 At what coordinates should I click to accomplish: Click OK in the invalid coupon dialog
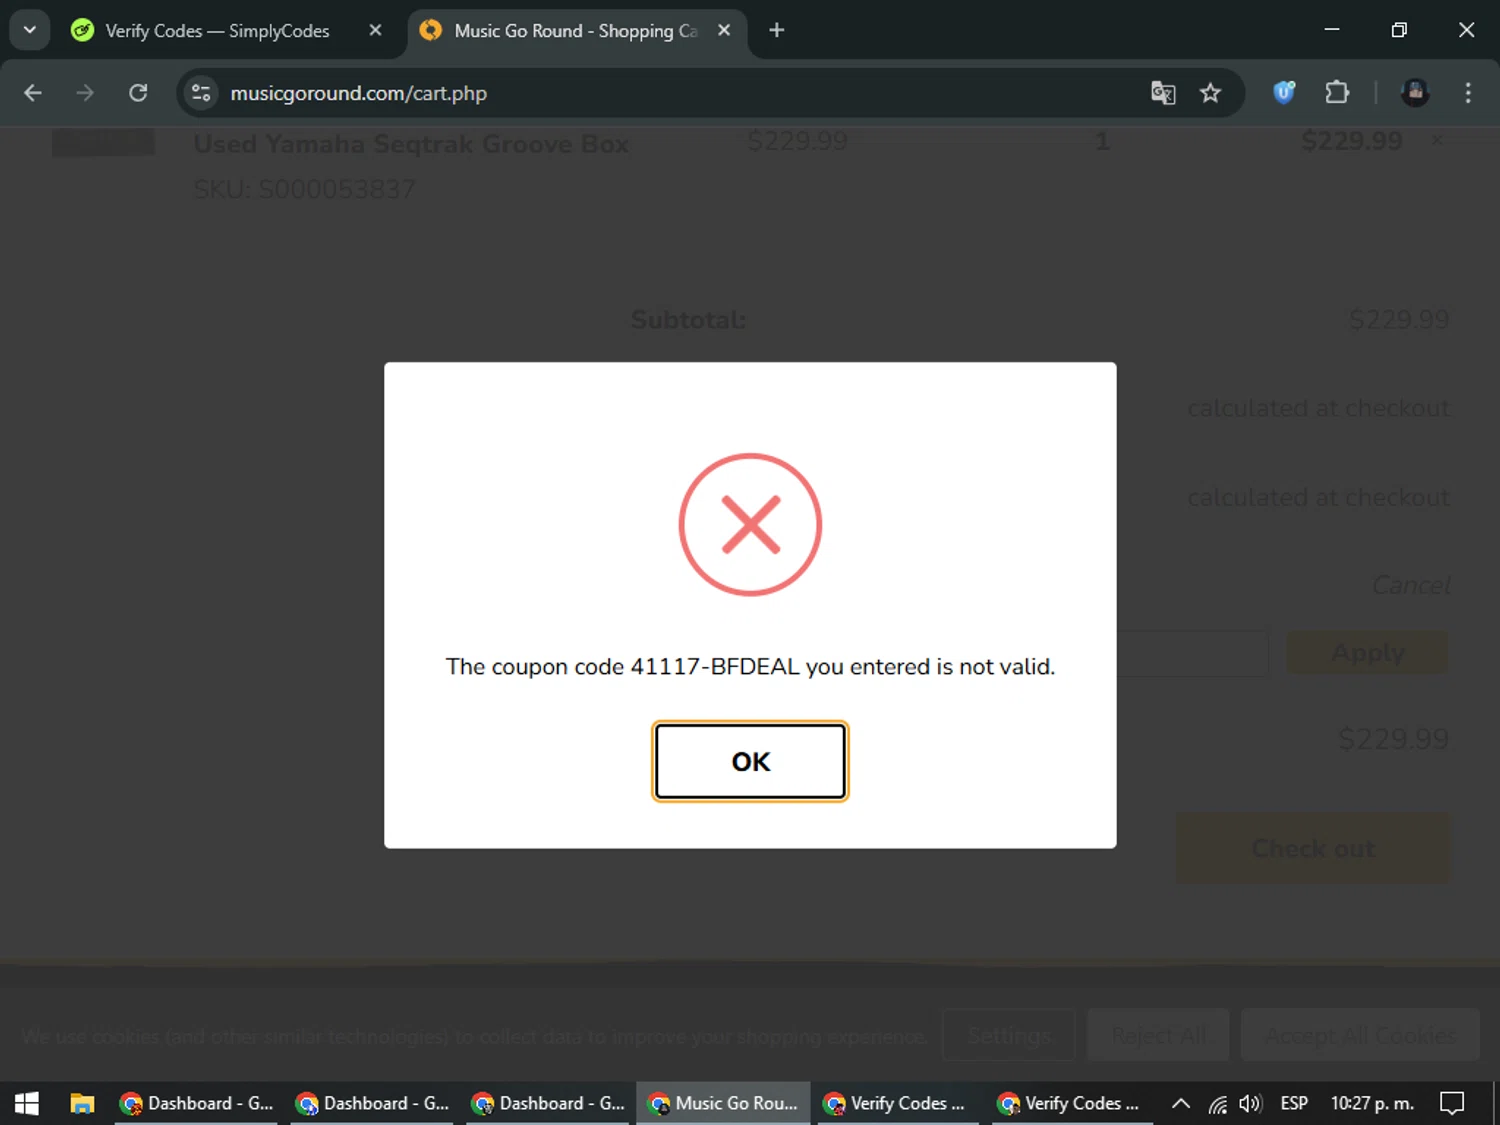750,761
